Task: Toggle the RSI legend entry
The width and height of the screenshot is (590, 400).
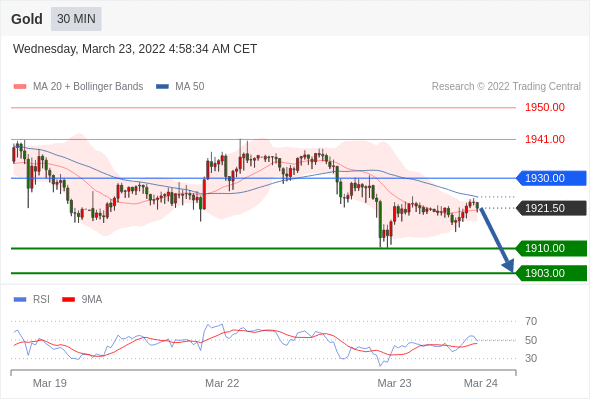Action: point(32,300)
